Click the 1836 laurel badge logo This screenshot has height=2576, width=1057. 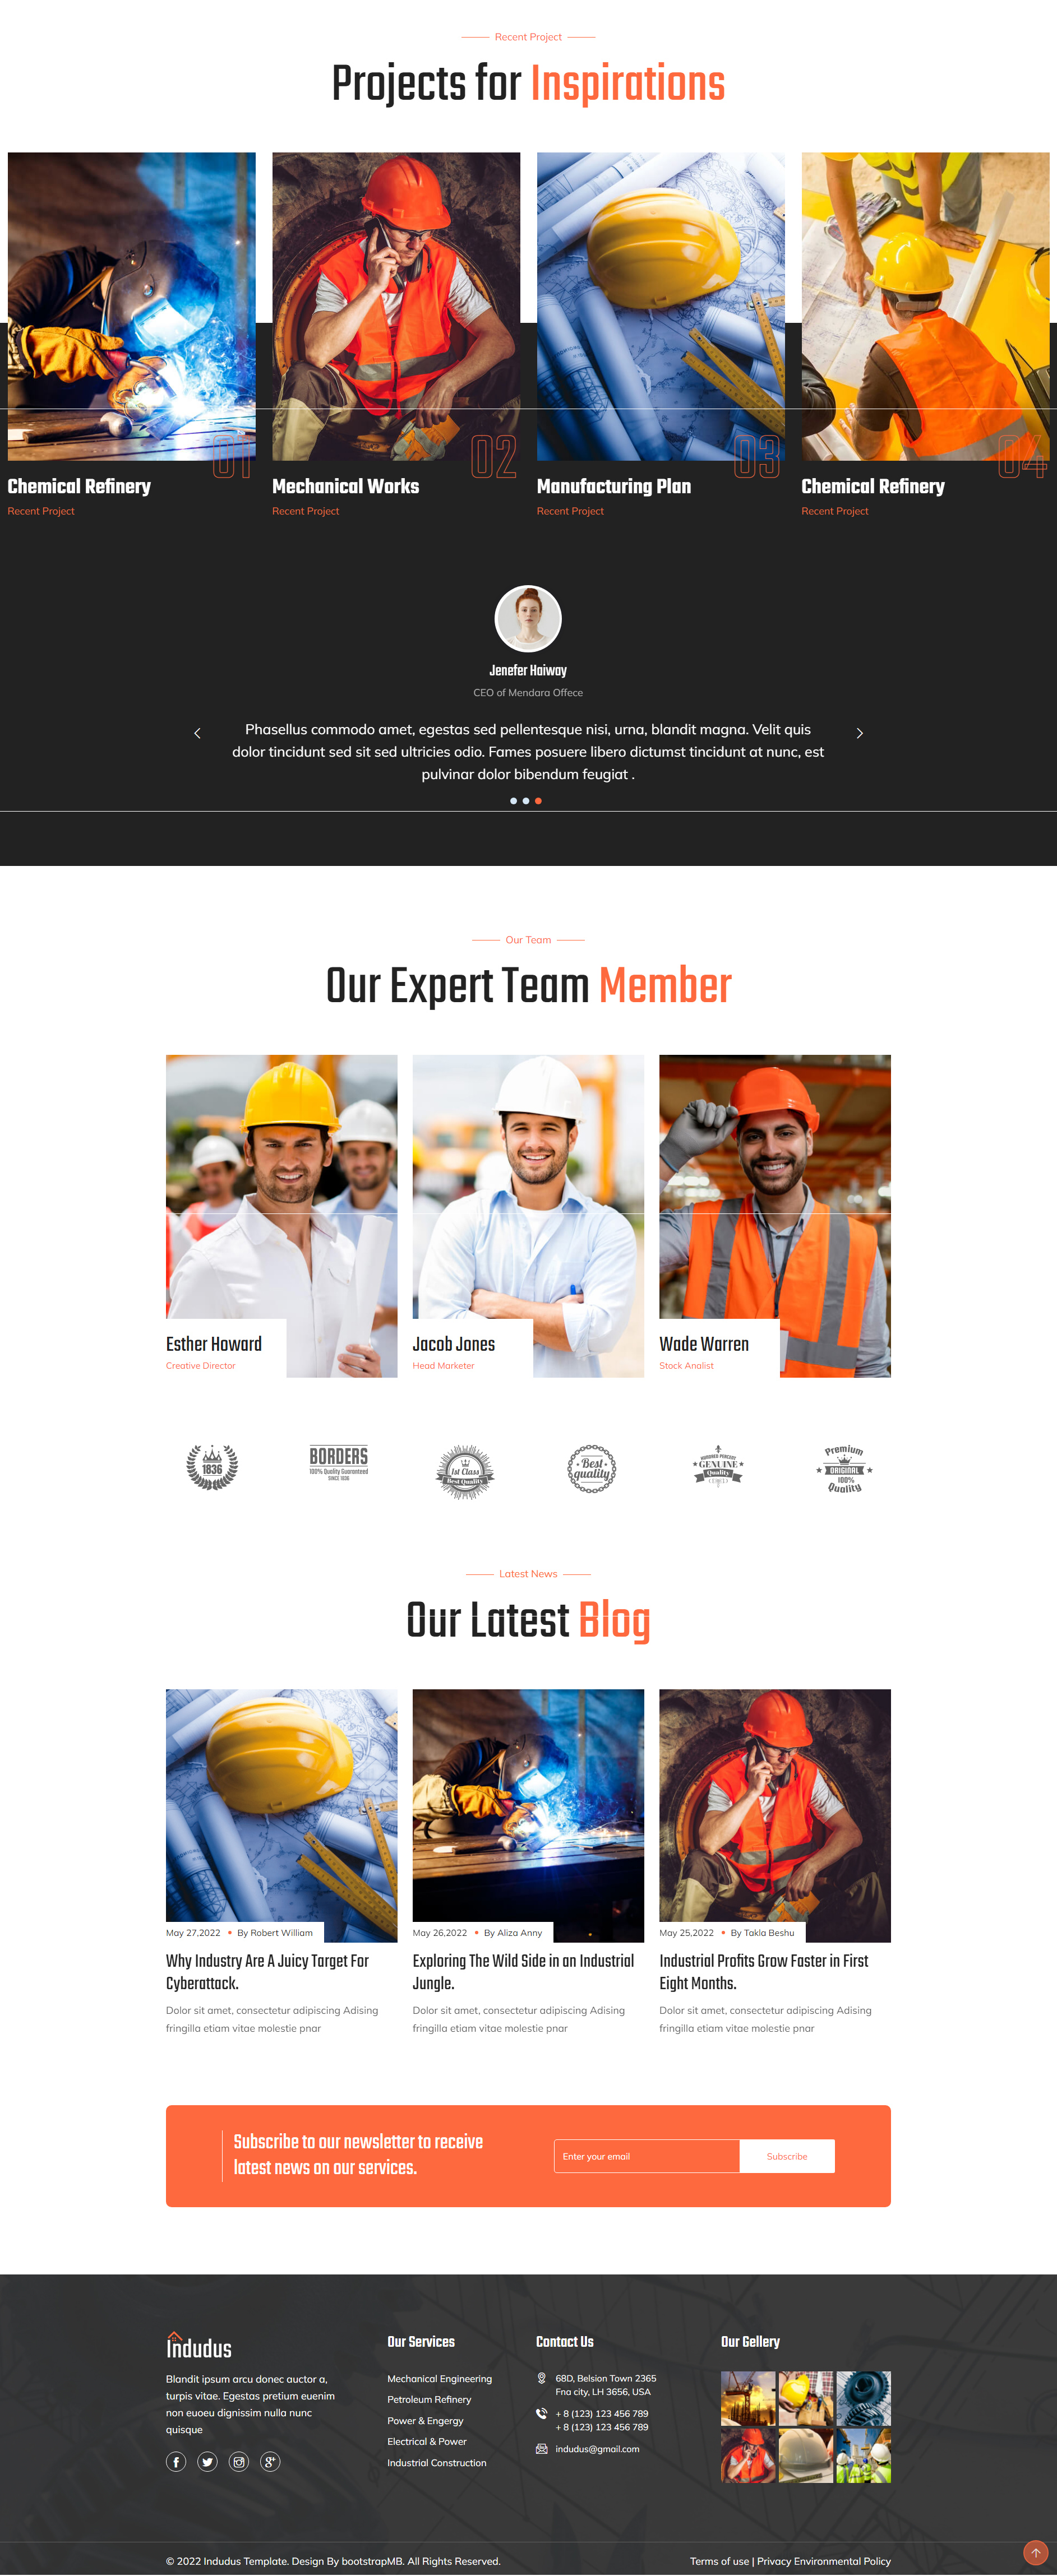tap(212, 1467)
